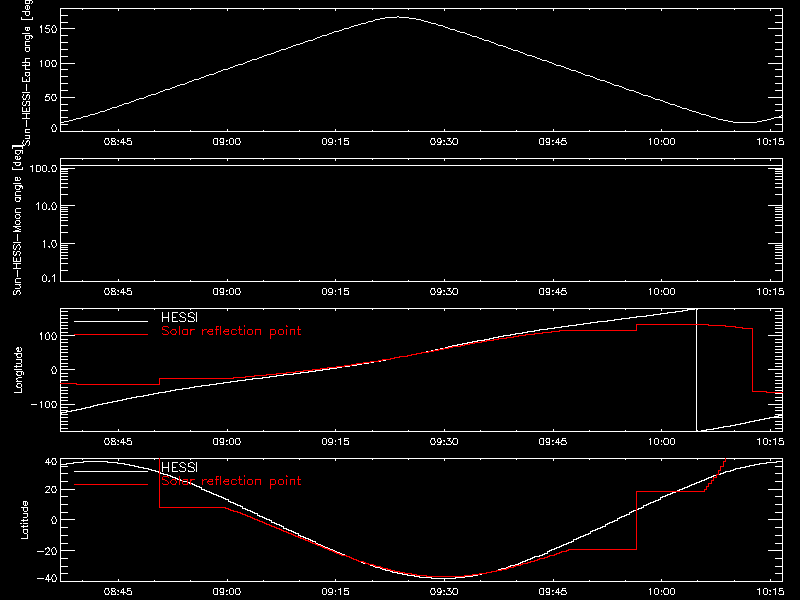
Task: Select red reflection legend line in Longitude plot
Action: [111, 335]
